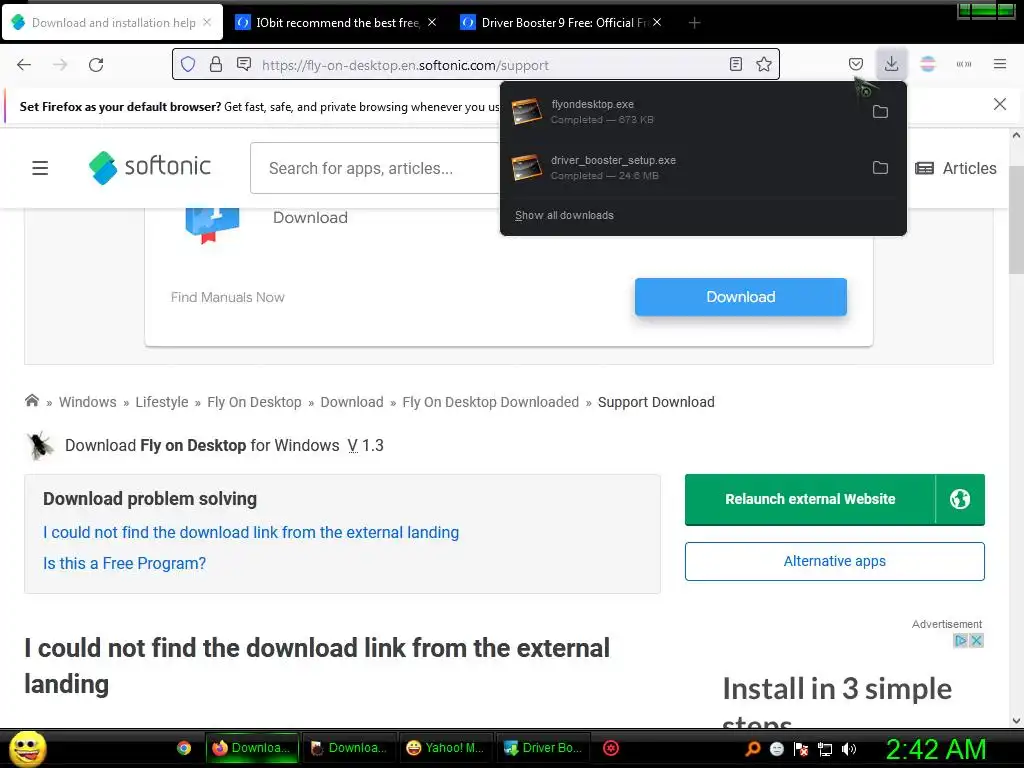Click the 2:42 AM clock
The width and height of the screenshot is (1024, 768).
tap(936, 749)
